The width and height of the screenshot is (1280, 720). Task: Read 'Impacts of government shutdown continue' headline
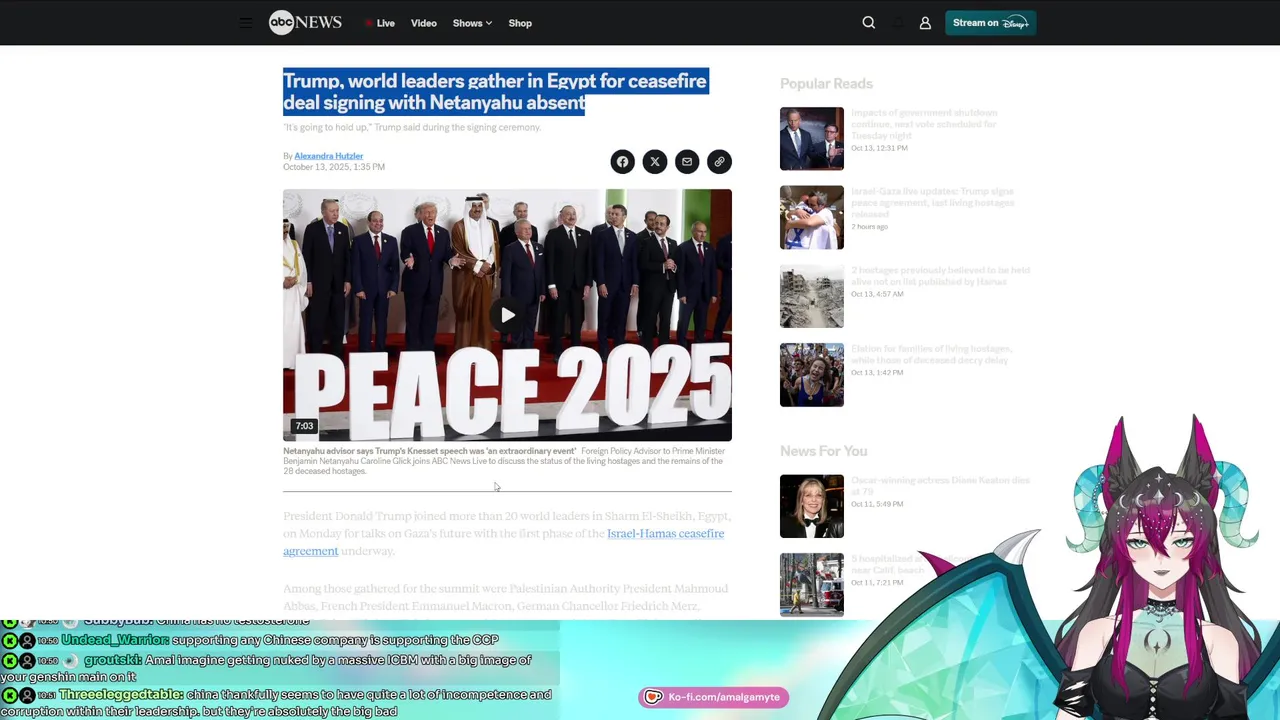click(x=925, y=124)
